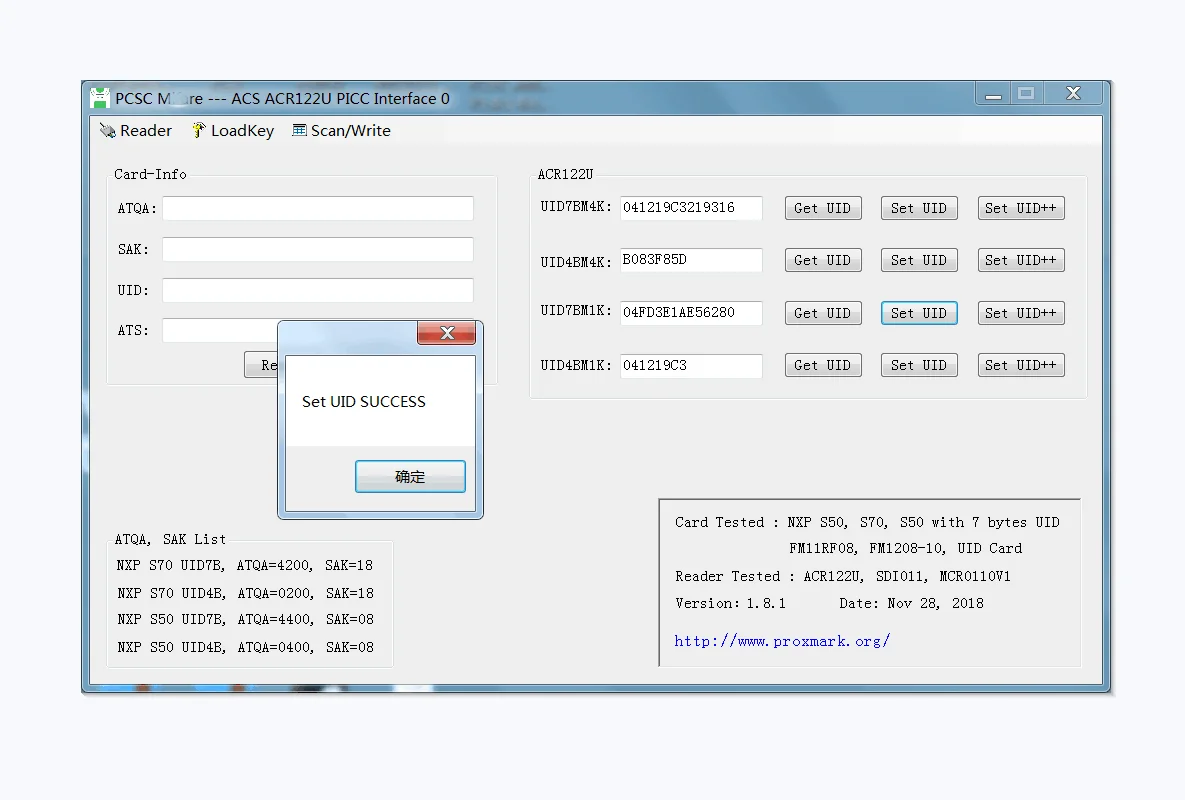Open the proxmark.org link
This screenshot has height=800, width=1185.
pyautogui.click(x=782, y=641)
